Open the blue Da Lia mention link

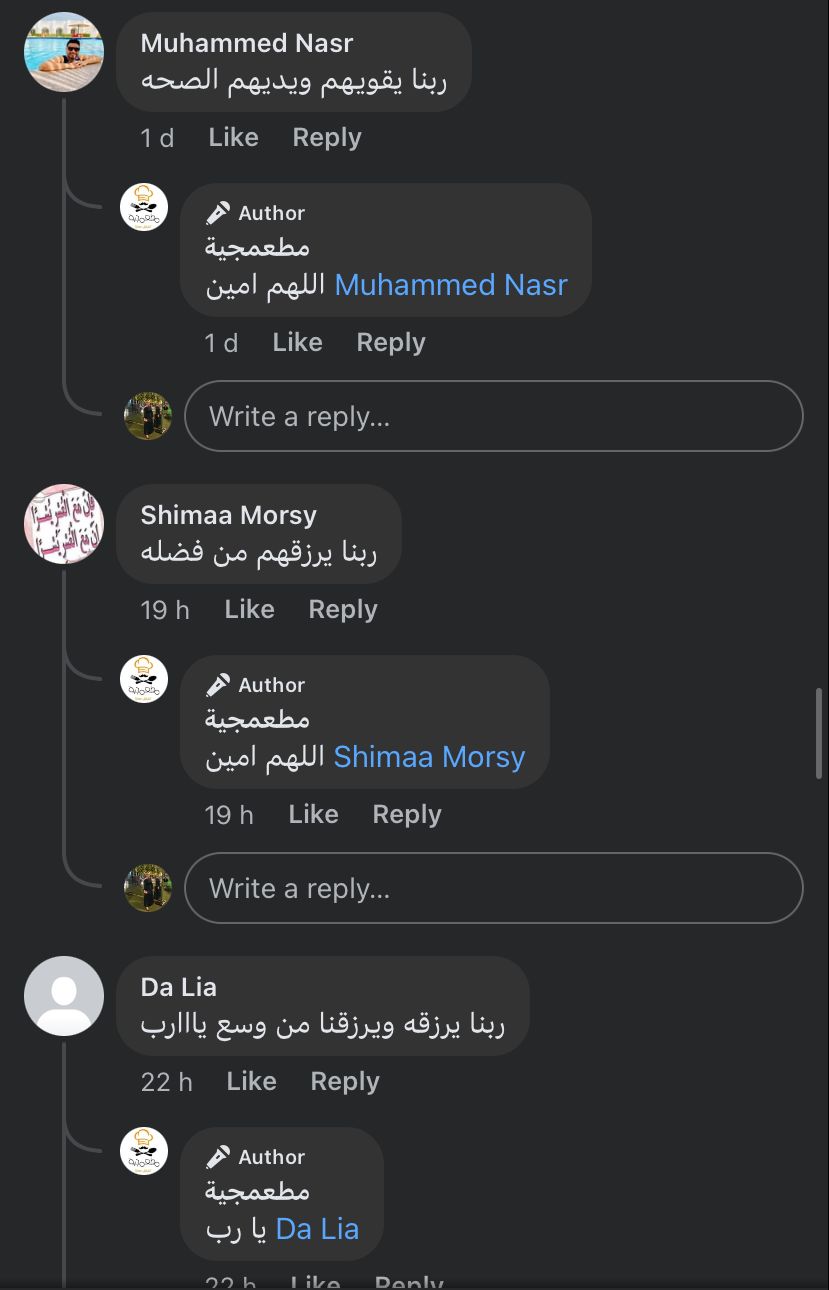tap(317, 1229)
